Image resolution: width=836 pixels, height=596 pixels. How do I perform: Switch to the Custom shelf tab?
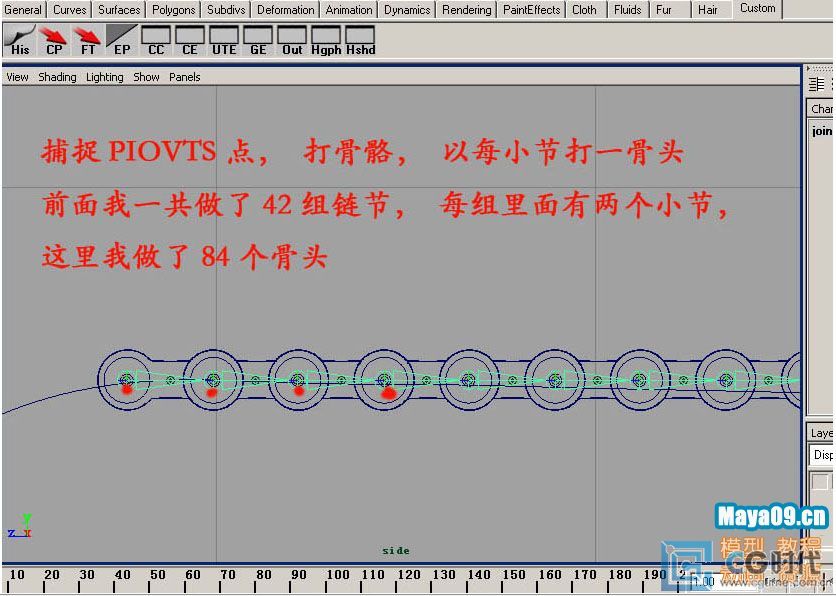pos(758,9)
